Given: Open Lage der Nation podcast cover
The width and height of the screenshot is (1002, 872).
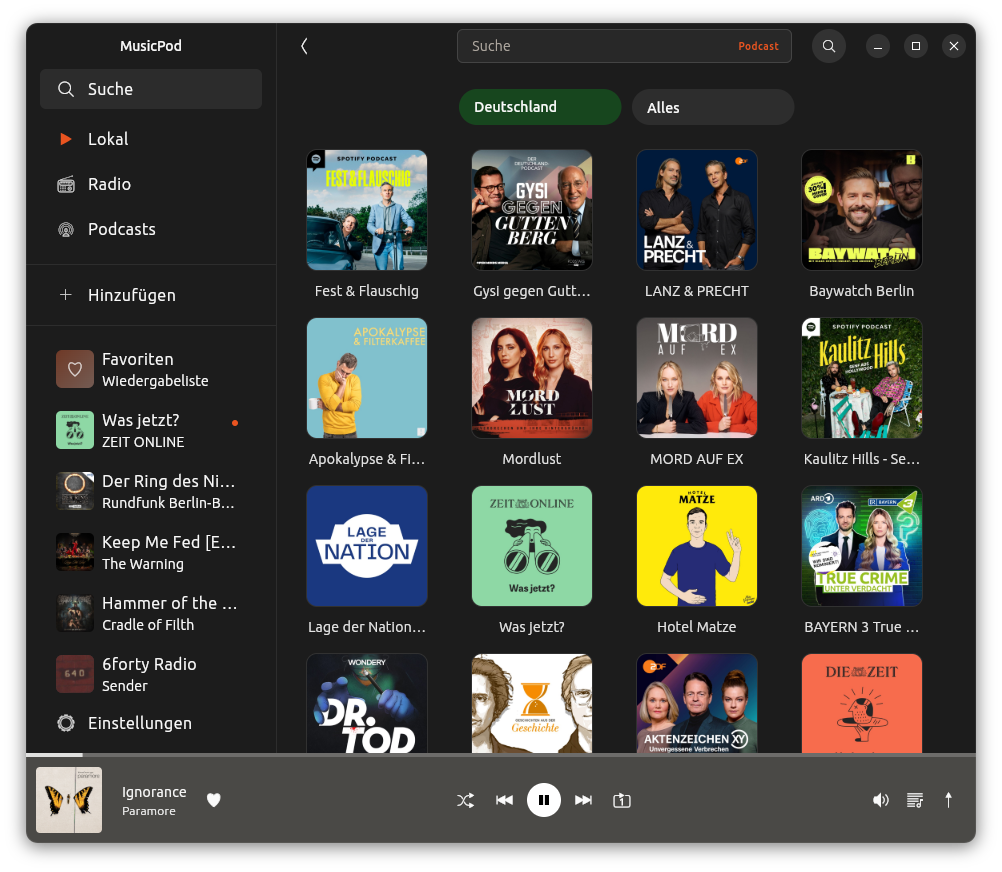Looking at the screenshot, I should tap(367, 546).
